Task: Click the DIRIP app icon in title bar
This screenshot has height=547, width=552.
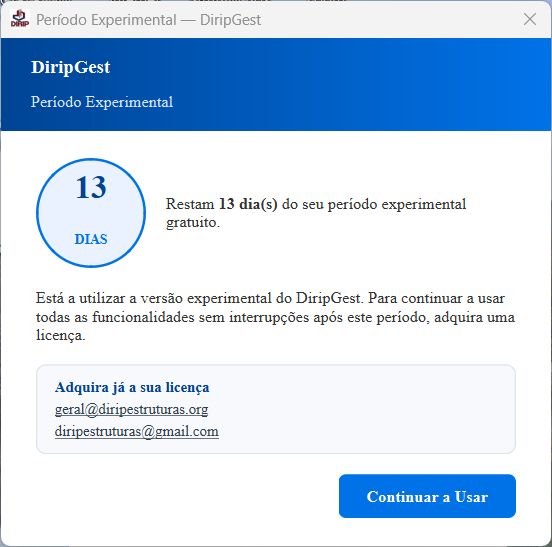Action: pyautogui.click(x=20, y=19)
